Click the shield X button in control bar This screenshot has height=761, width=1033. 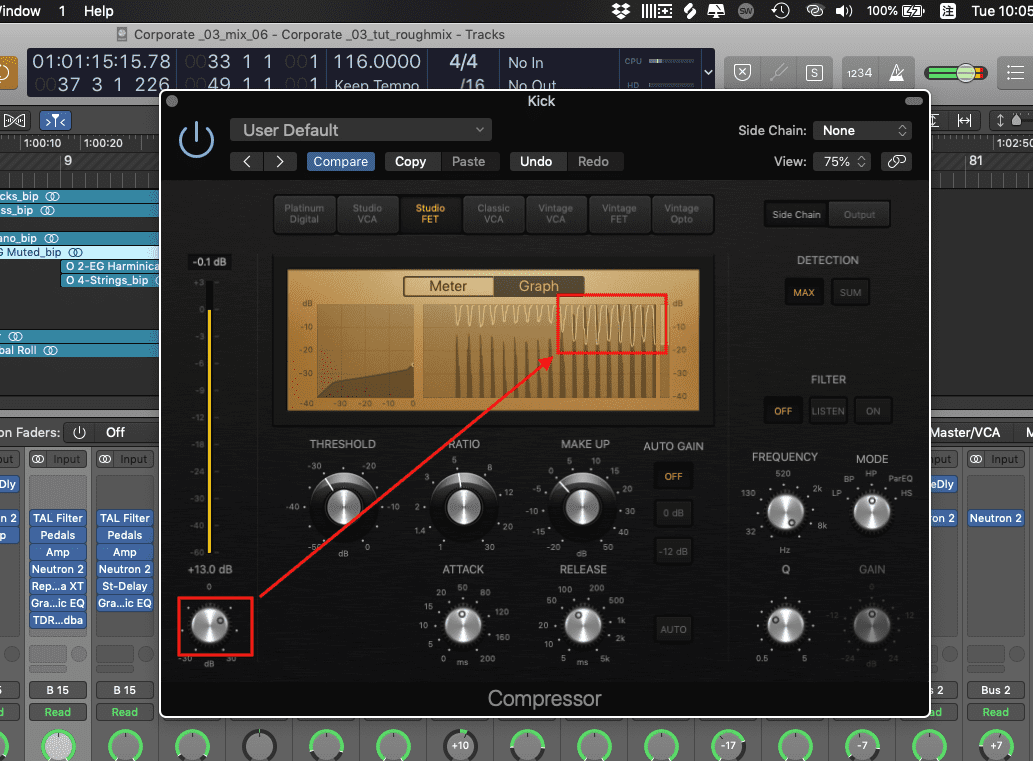click(x=742, y=72)
